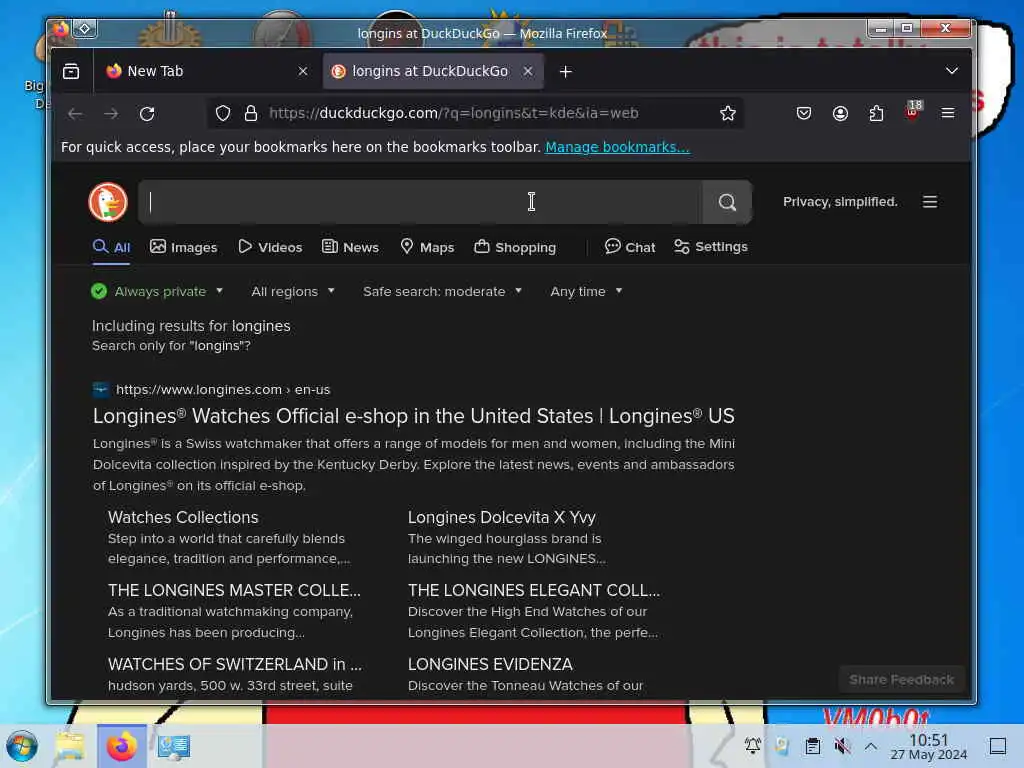Show site security padlock info
Viewport: 1024px width, 768px height.
pyautogui.click(x=251, y=114)
